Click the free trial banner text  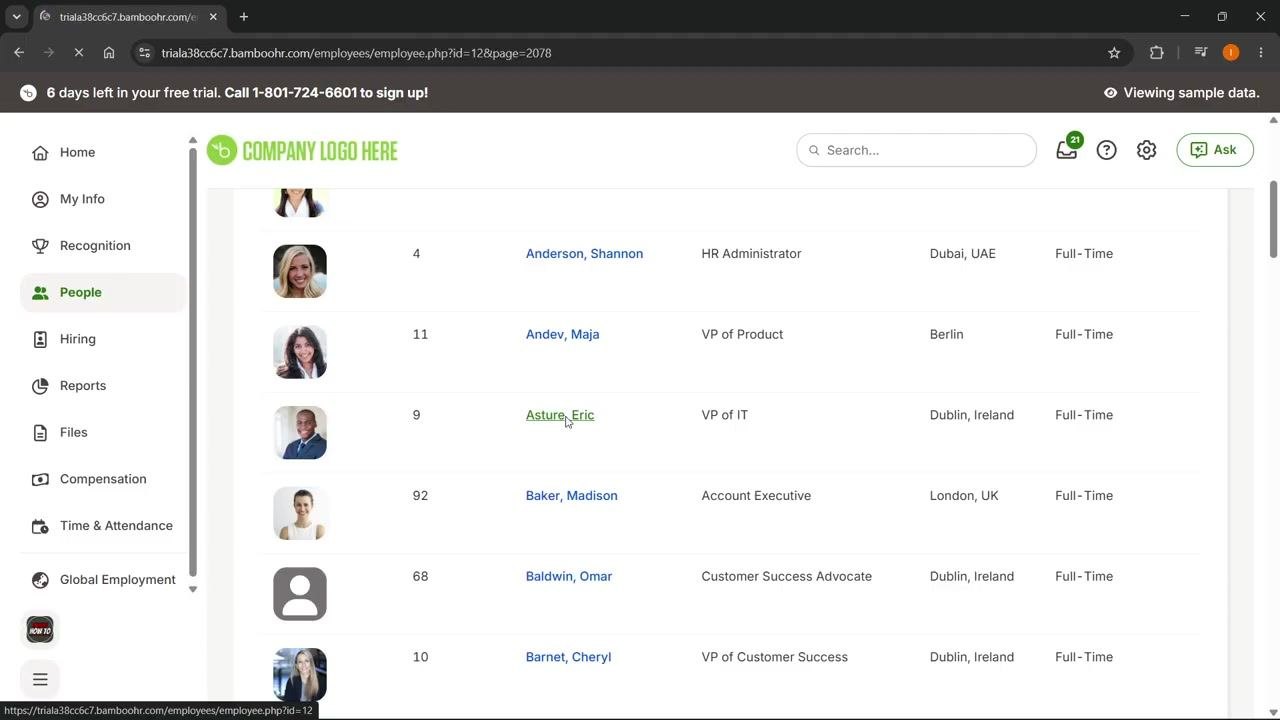pyautogui.click(x=237, y=93)
